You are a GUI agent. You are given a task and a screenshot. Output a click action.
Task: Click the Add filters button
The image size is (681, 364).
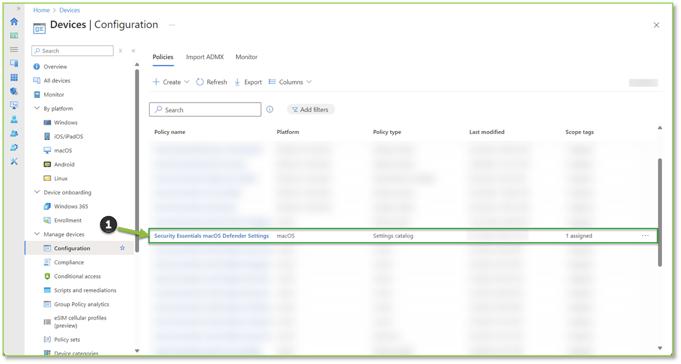[311, 109]
